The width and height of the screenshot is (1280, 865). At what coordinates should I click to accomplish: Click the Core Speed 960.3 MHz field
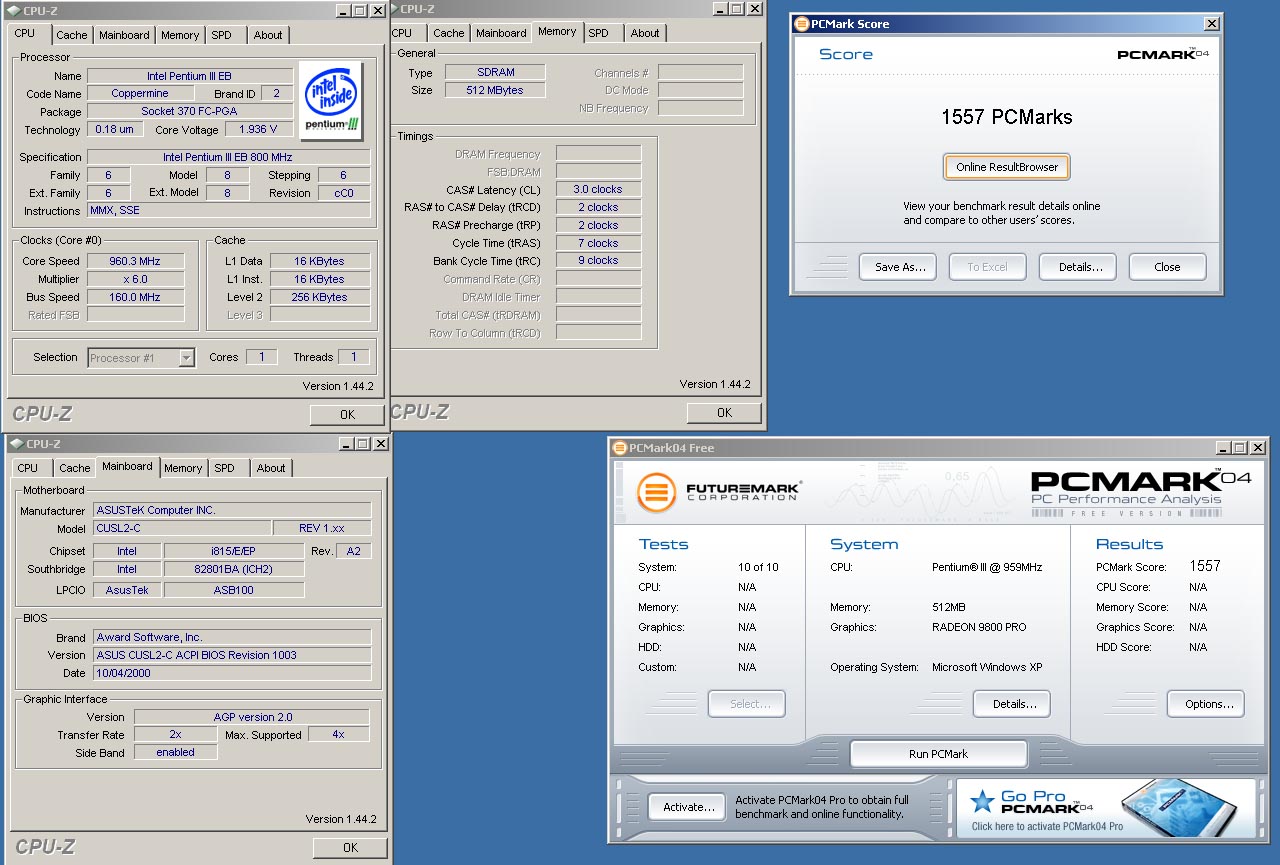click(136, 261)
